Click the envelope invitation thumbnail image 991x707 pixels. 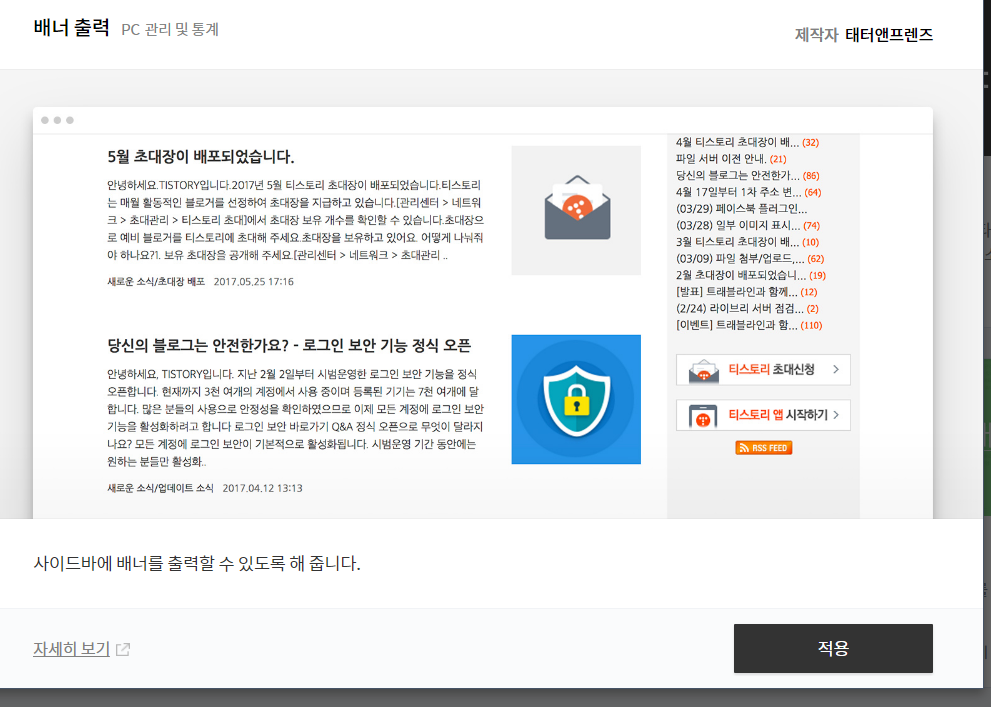pyautogui.click(x=576, y=210)
